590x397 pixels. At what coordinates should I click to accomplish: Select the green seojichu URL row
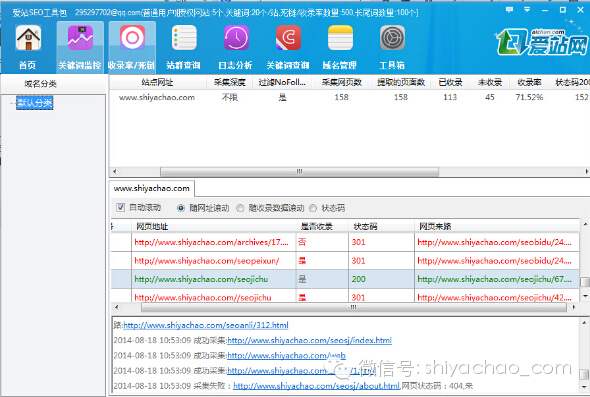click(345, 279)
